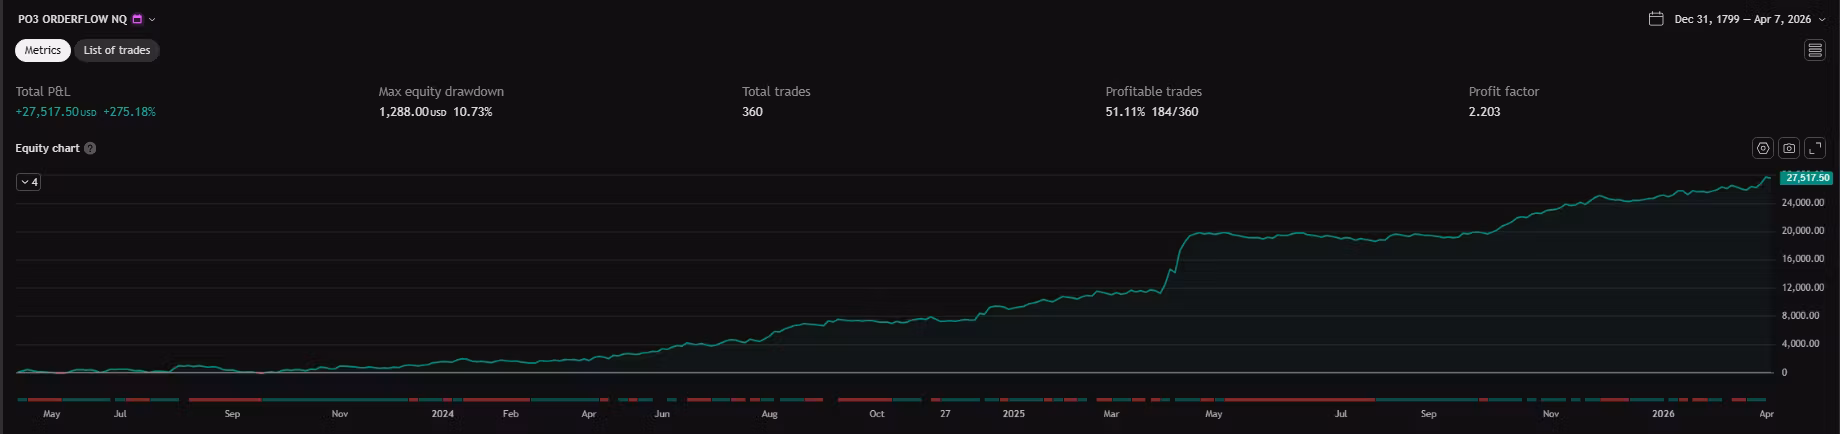Click the purple calendar icon beside strategy name

[x=138, y=19]
